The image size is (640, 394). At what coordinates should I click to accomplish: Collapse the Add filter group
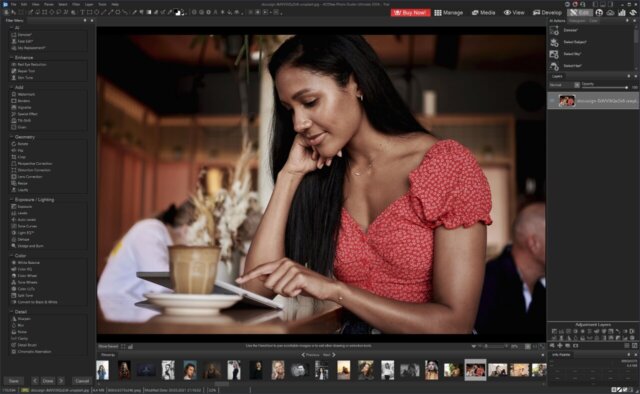[x=11, y=87]
